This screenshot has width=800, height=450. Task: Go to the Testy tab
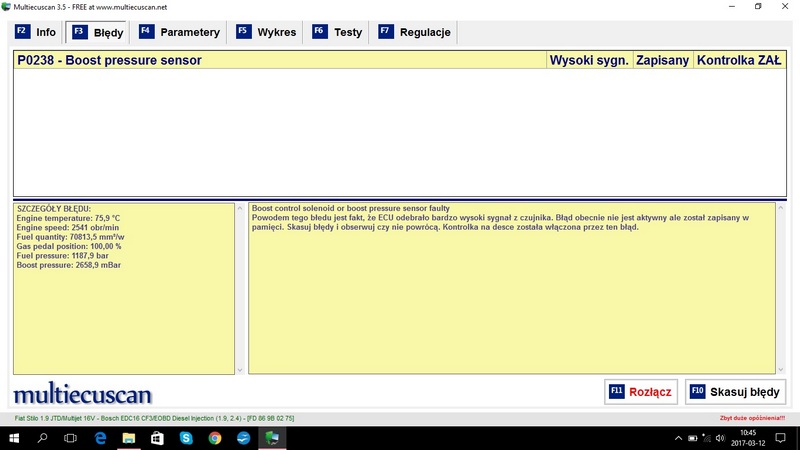337,32
